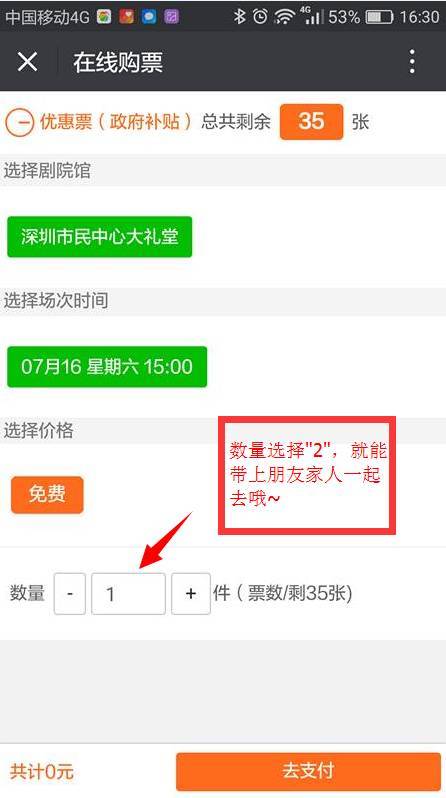Select the 深圳市民中心大礼堂 venue
Image resolution: width=446 pixels, height=798 pixels.
(x=99, y=237)
